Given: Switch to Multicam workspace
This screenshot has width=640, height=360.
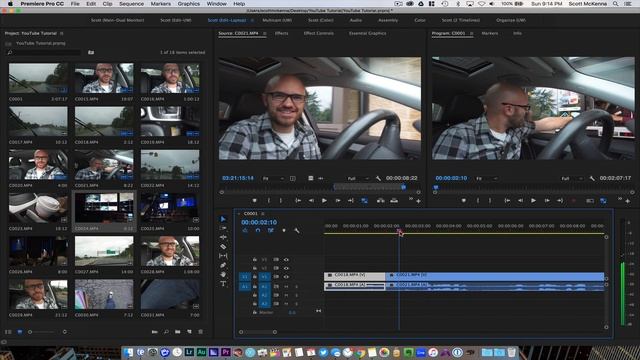Looking at the screenshot, I should [x=277, y=20].
